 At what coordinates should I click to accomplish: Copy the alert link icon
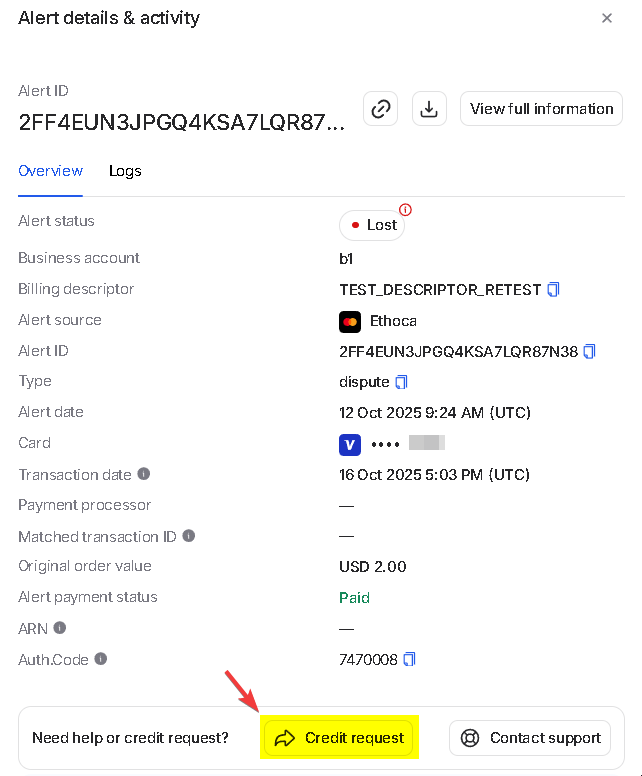pos(380,109)
